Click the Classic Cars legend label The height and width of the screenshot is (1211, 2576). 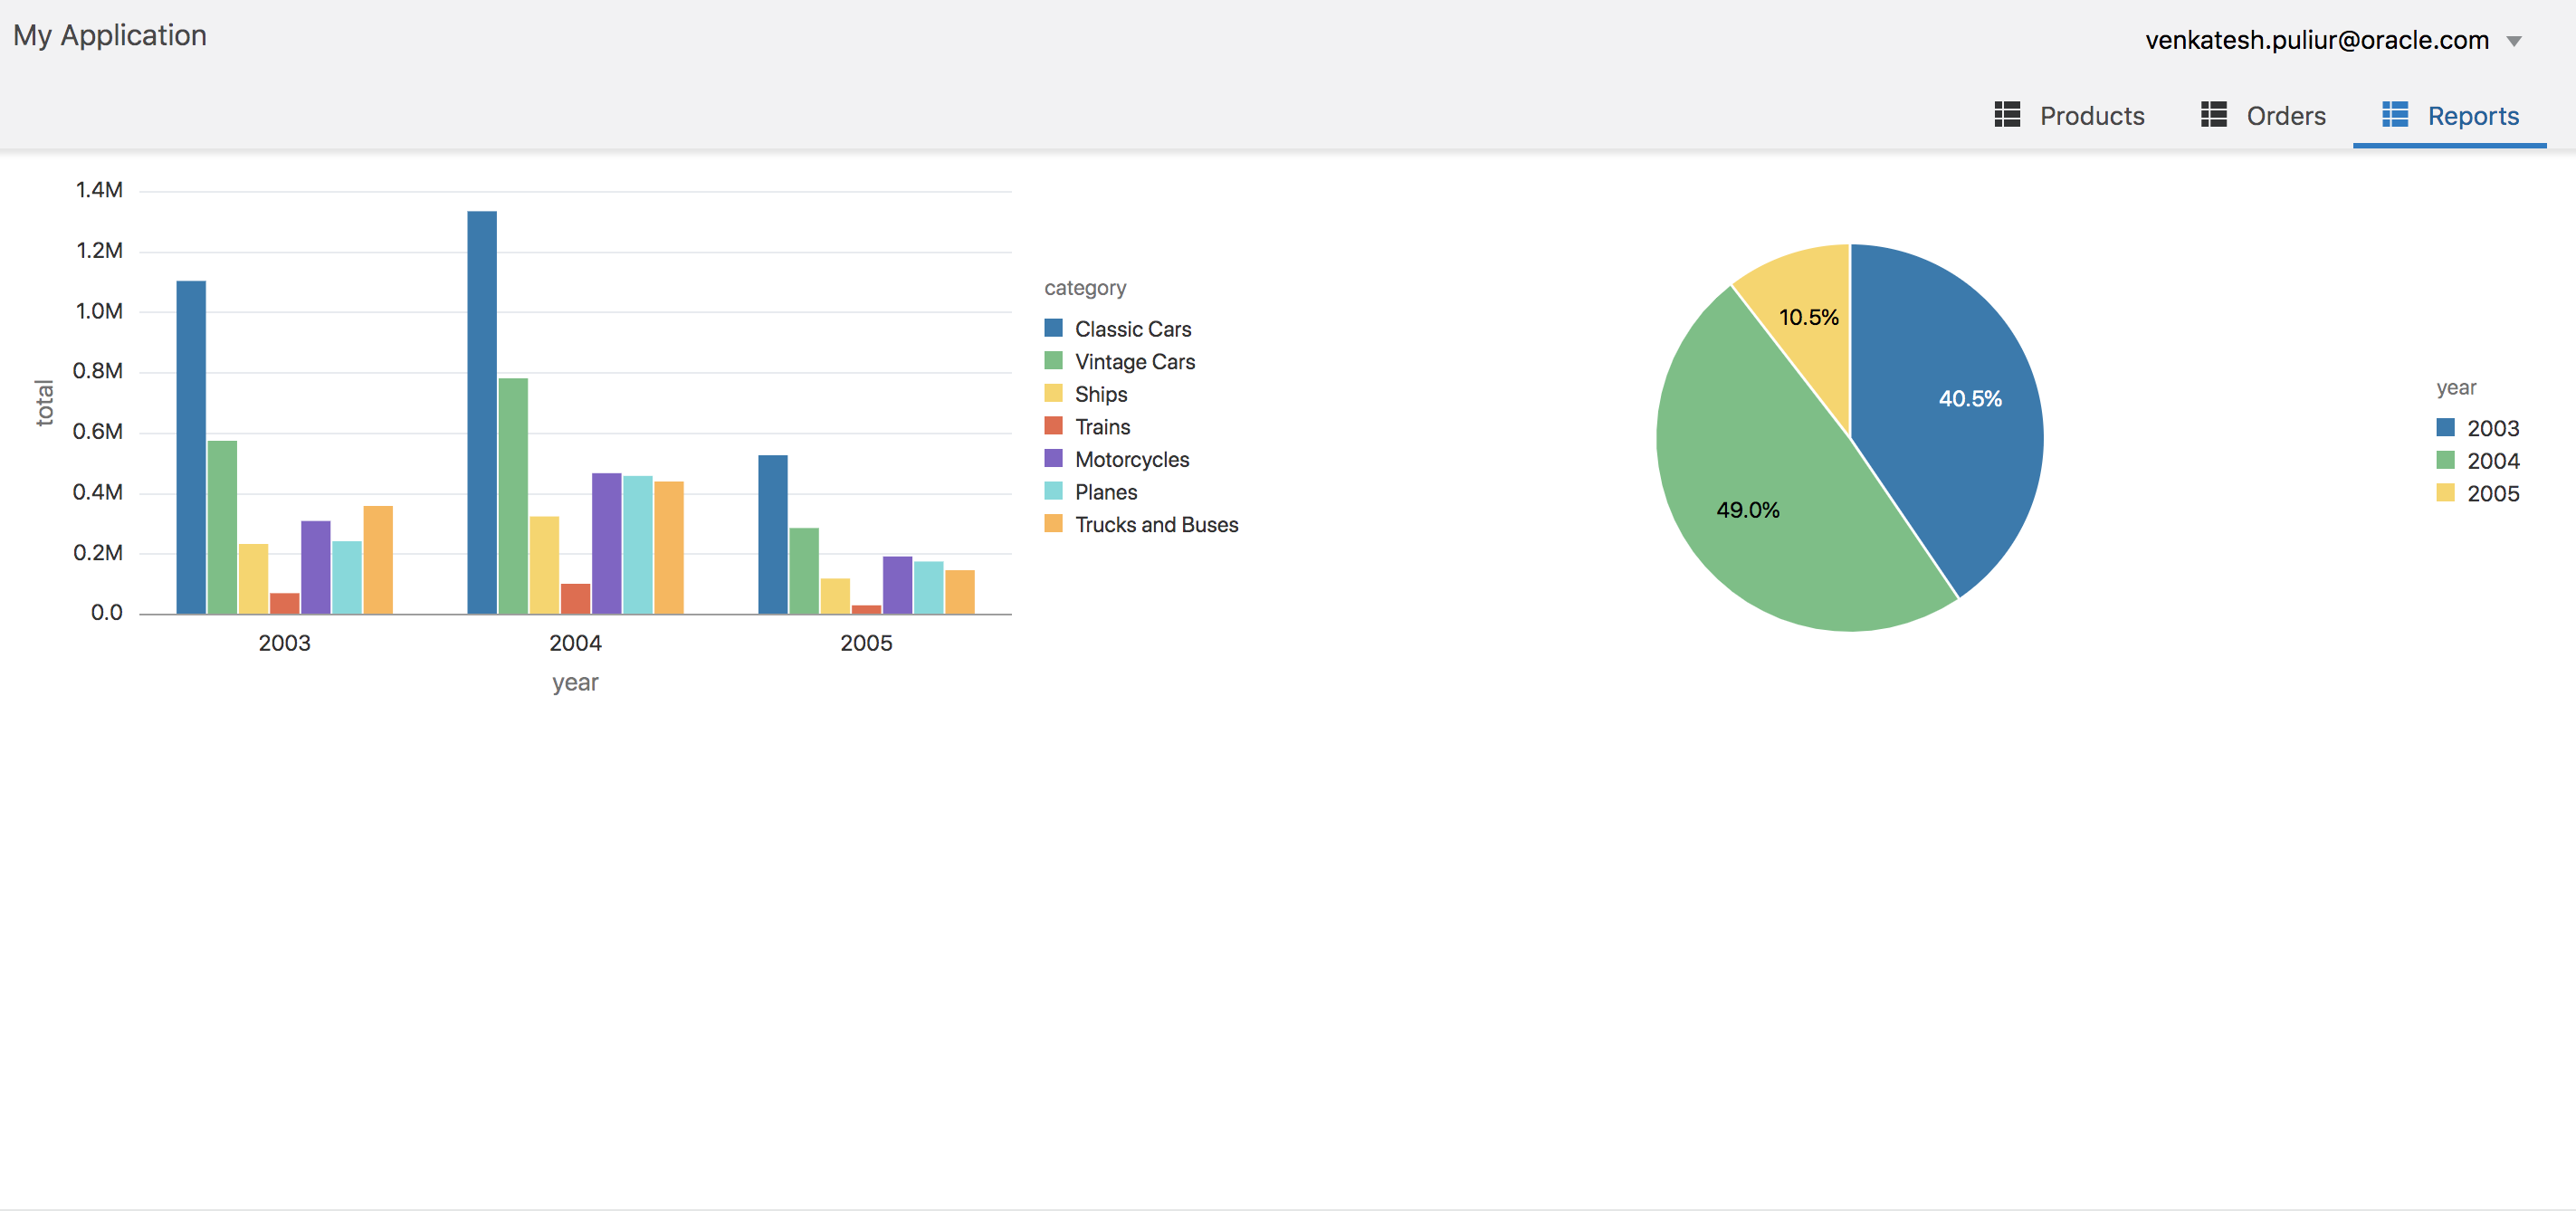pyautogui.click(x=1133, y=329)
